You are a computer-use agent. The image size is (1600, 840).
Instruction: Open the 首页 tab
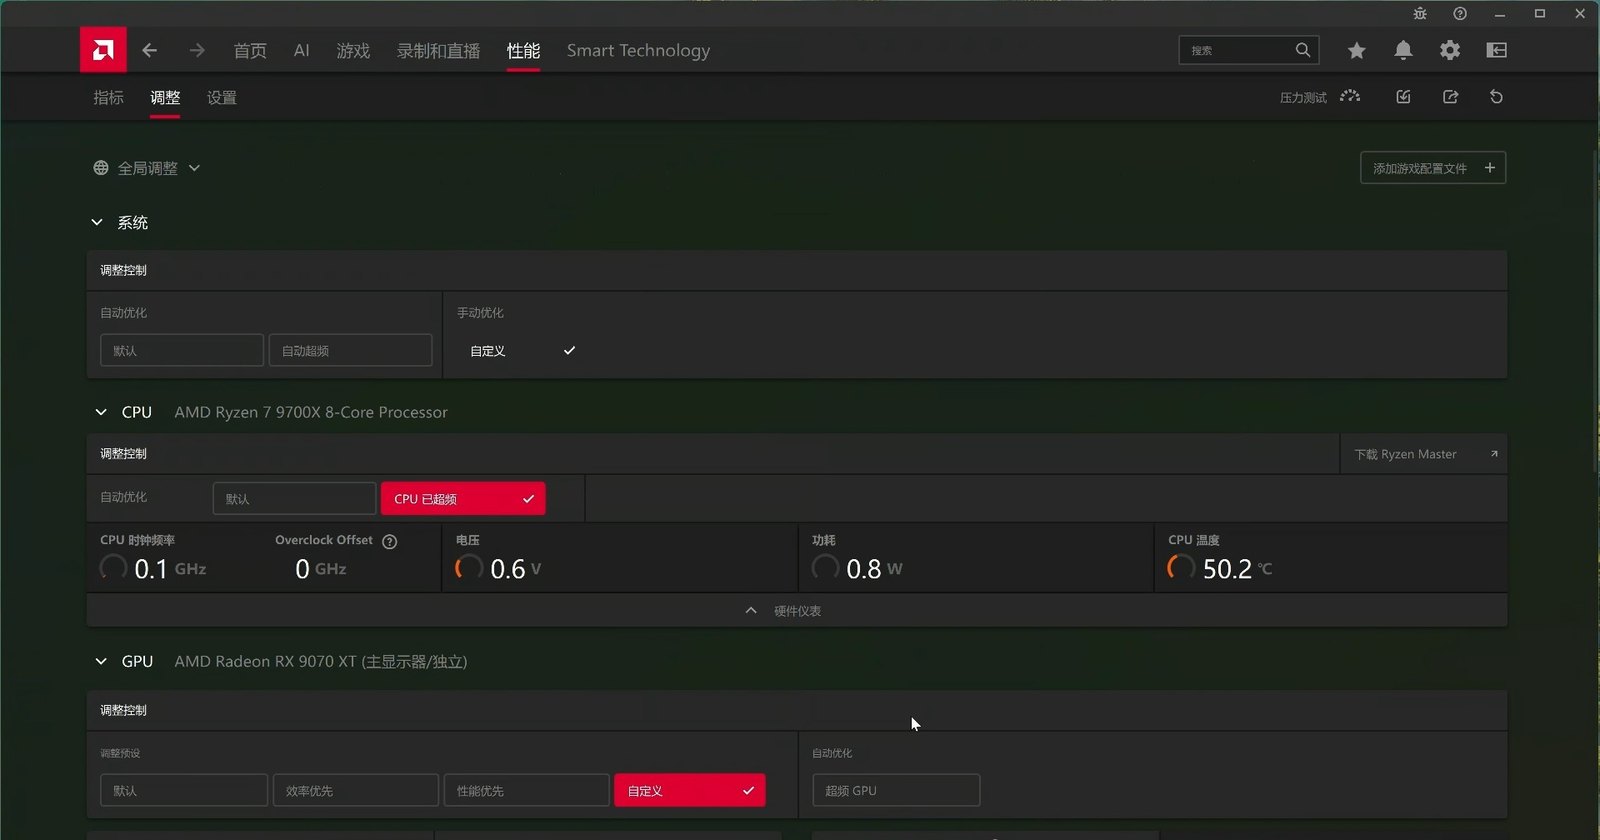pyautogui.click(x=250, y=50)
